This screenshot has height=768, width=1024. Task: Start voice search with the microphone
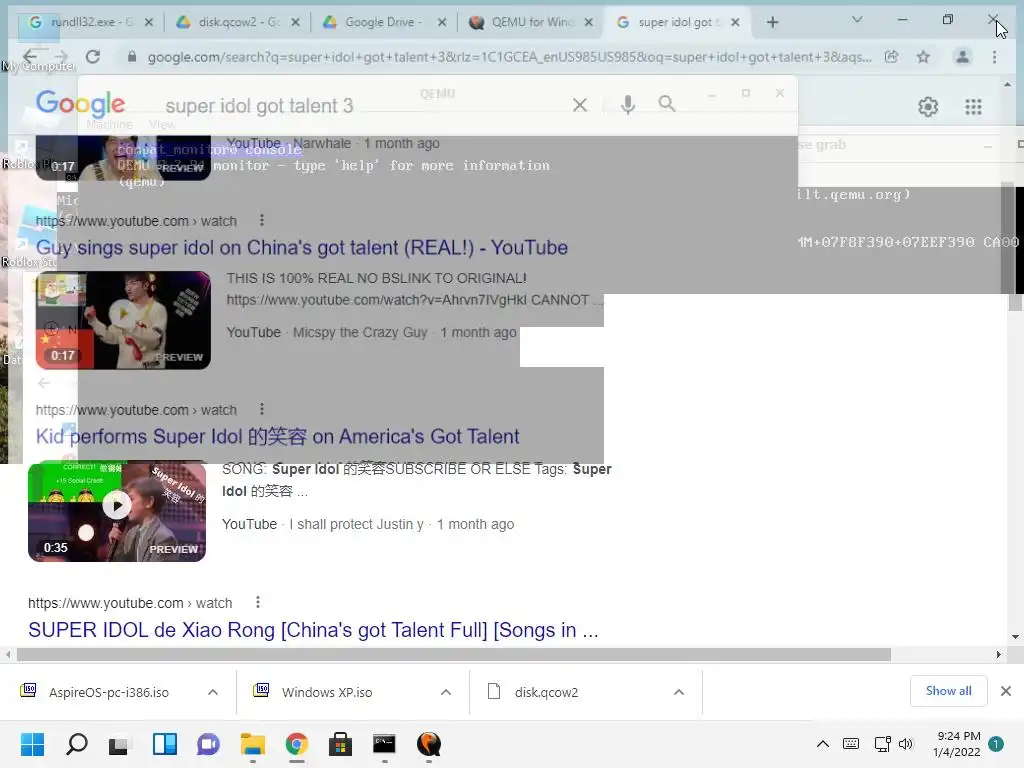[628, 104]
